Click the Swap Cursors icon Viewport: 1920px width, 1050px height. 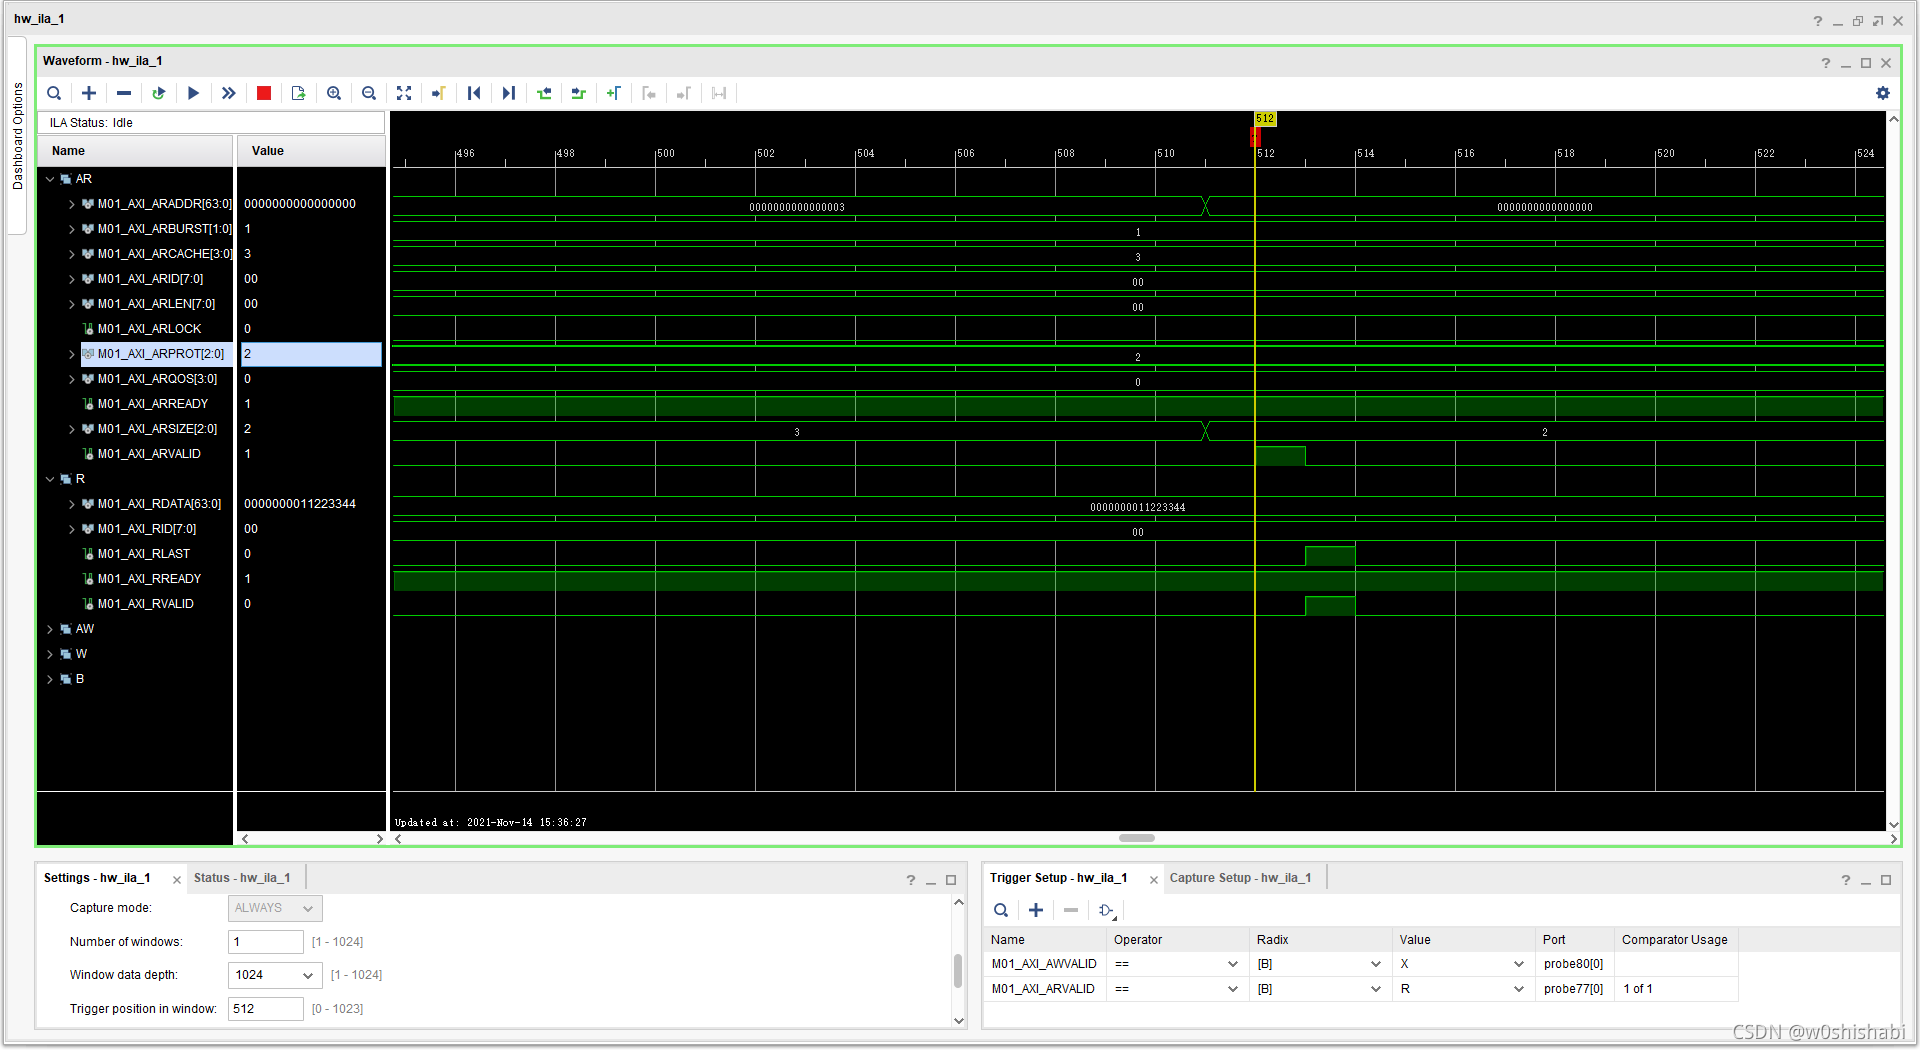click(x=719, y=93)
